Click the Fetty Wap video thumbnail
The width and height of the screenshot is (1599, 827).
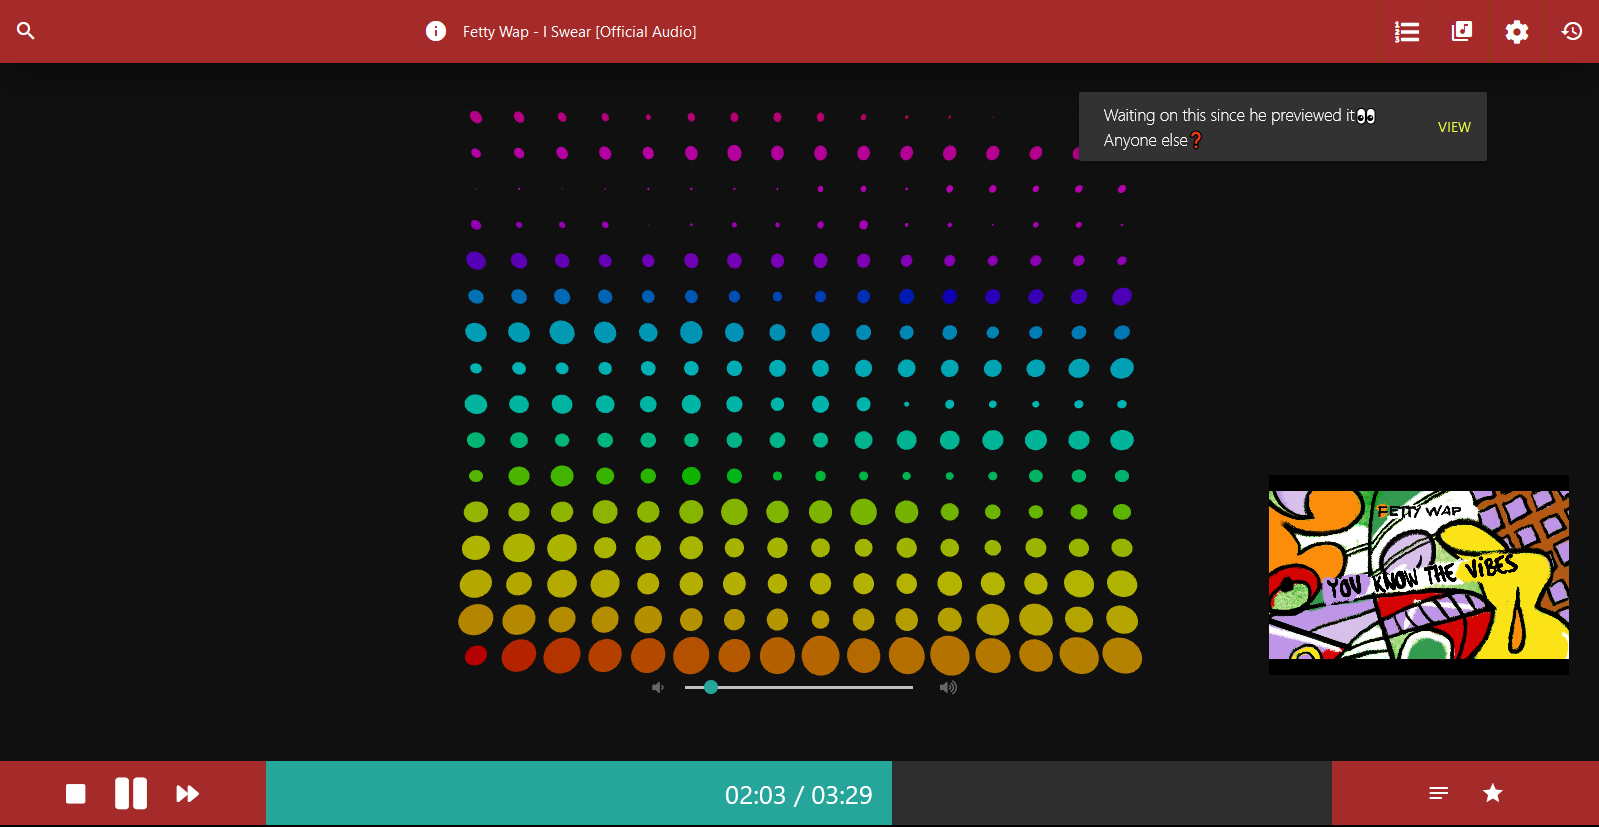[x=1419, y=575]
